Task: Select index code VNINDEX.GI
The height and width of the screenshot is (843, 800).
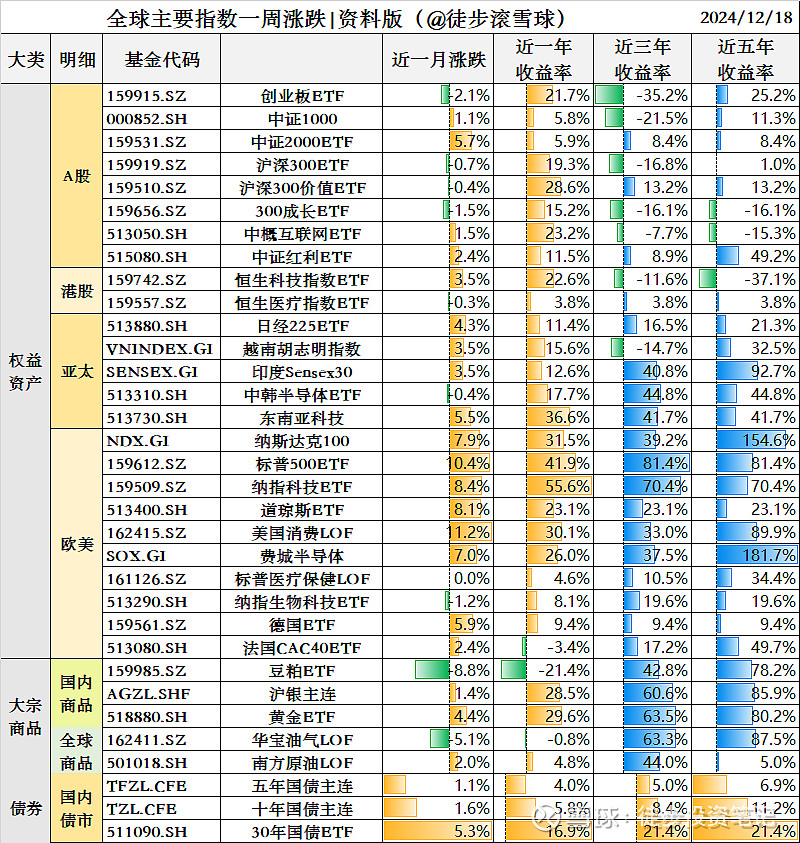Action: click(160, 349)
